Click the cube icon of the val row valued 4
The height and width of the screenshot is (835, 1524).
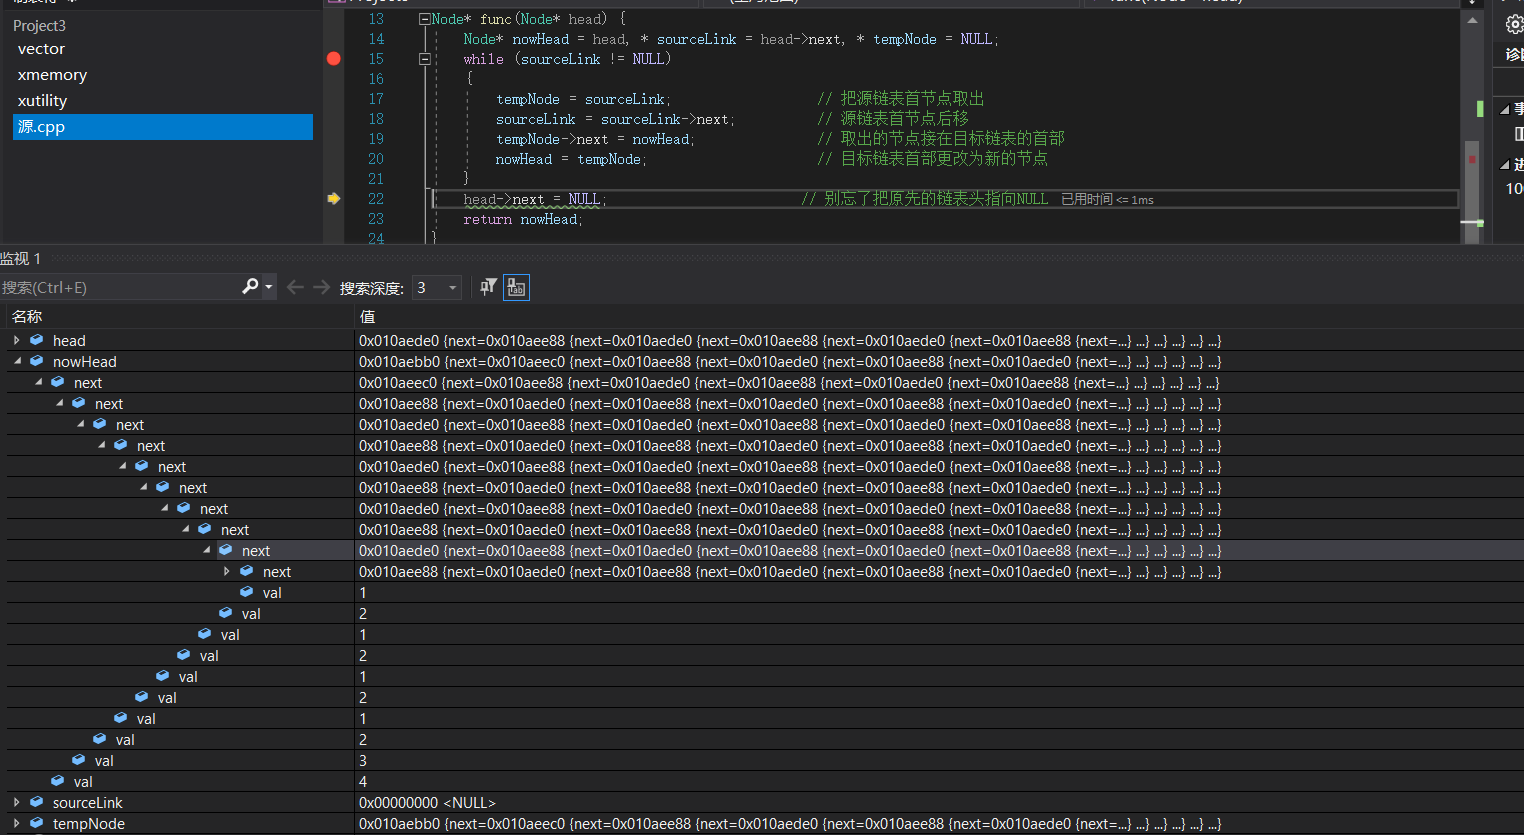tap(58, 782)
